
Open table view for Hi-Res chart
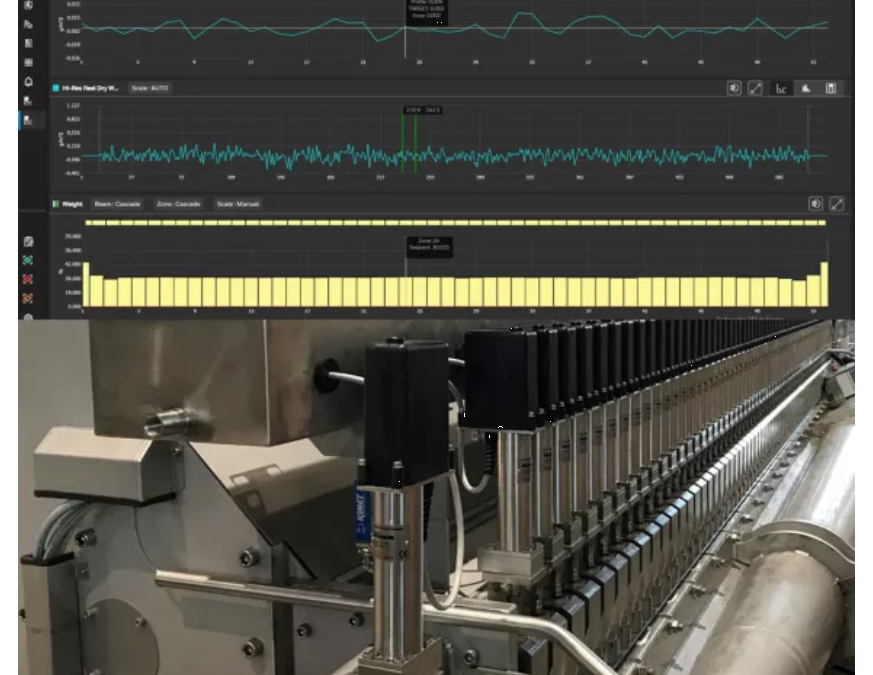point(830,88)
